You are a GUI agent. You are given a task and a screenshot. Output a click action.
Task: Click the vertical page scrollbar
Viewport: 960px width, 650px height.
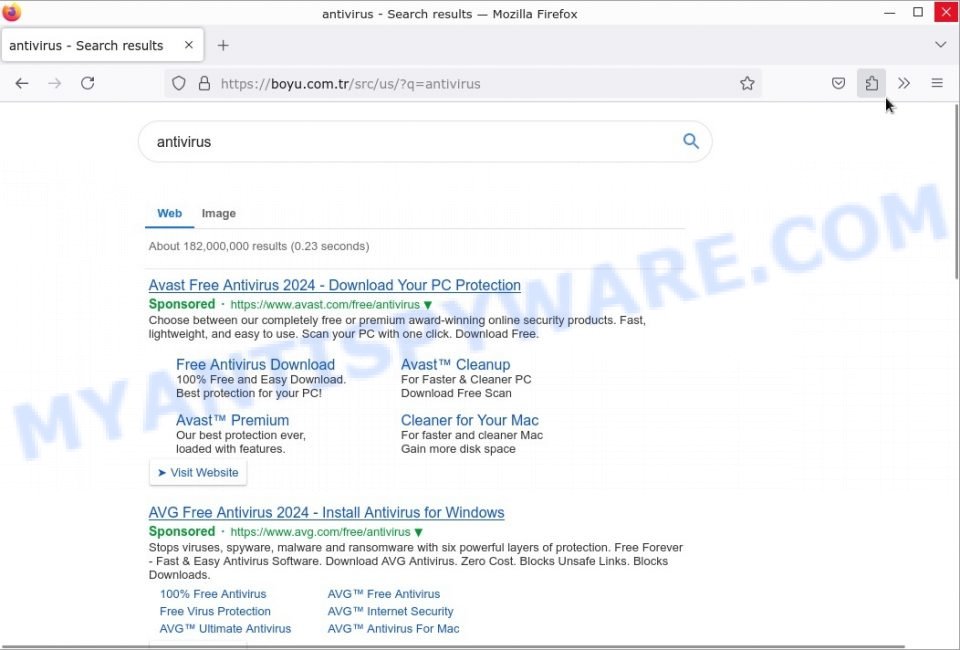pos(956,192)
